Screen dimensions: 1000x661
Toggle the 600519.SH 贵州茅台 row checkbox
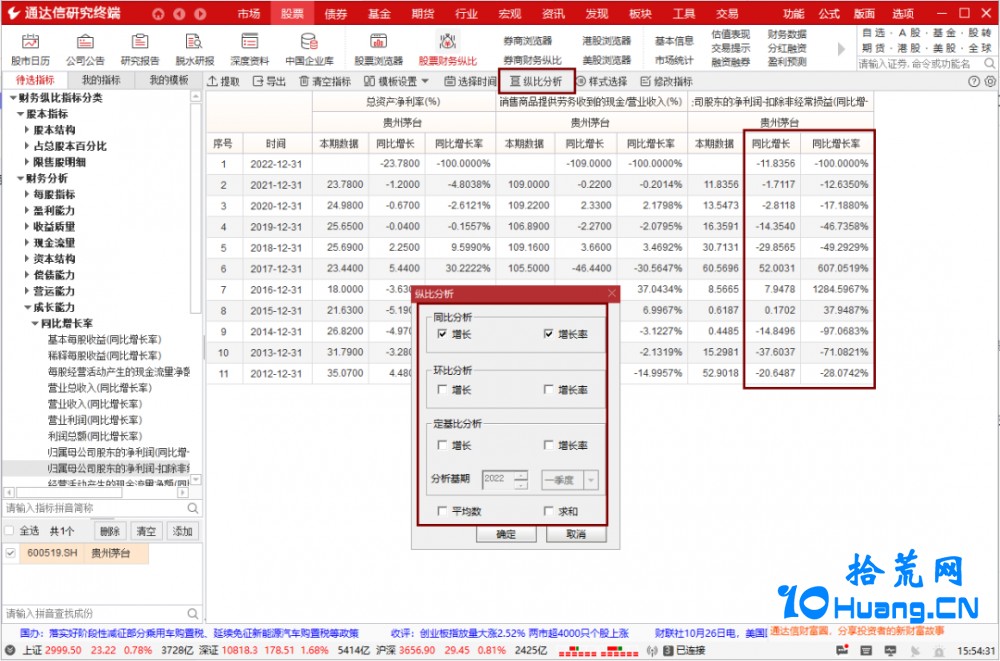tap(10, 553)
